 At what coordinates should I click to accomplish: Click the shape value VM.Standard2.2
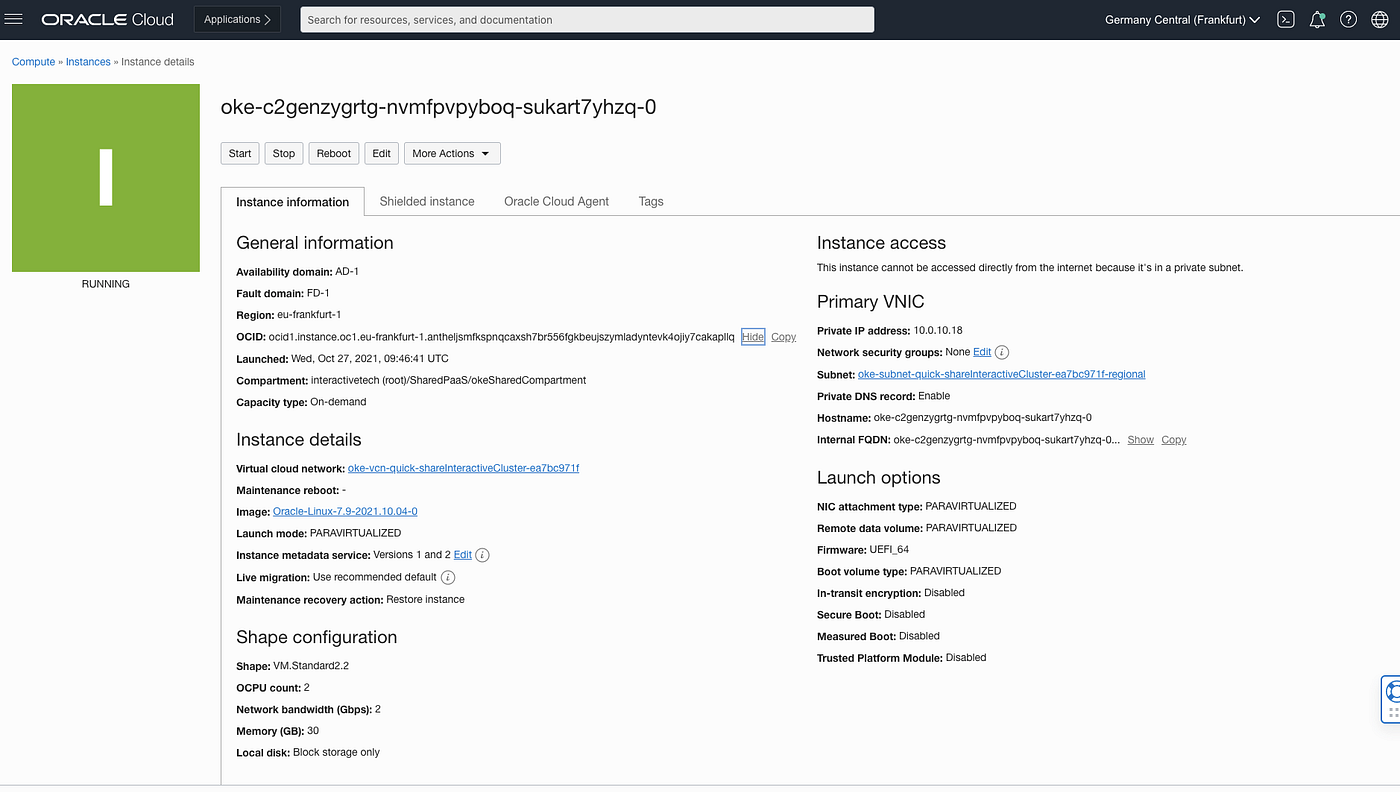[311, 666]
